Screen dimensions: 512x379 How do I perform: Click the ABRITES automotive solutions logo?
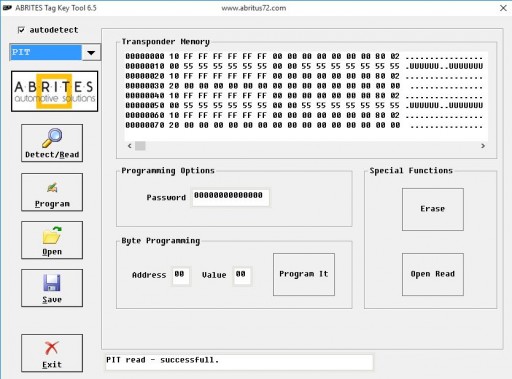coord(55,91)
